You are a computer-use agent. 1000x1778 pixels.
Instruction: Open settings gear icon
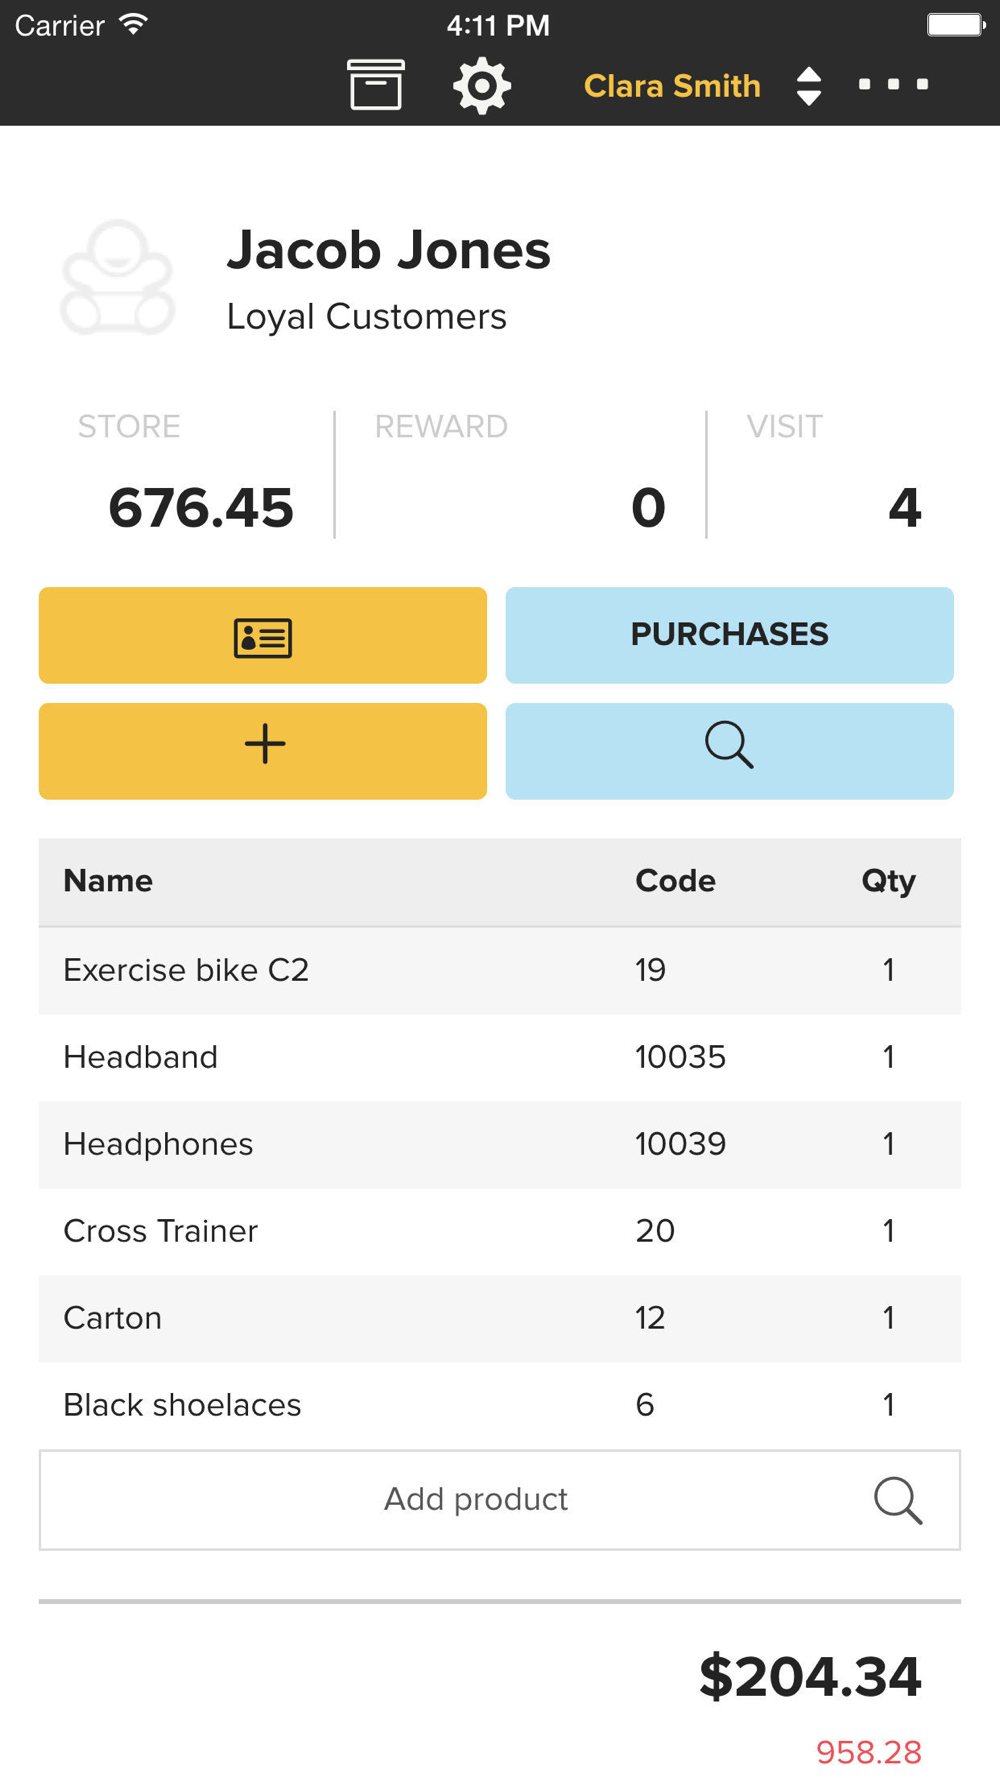[x=482, y=86]
